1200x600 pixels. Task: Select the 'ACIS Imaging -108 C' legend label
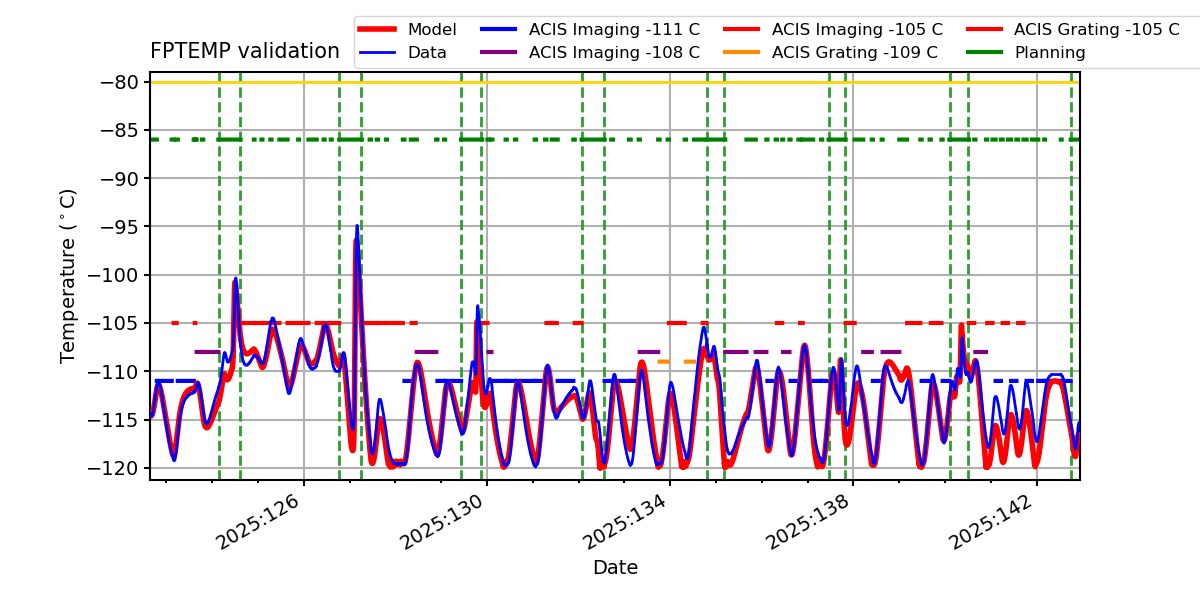pyautogui.click(x=614, y=53)
